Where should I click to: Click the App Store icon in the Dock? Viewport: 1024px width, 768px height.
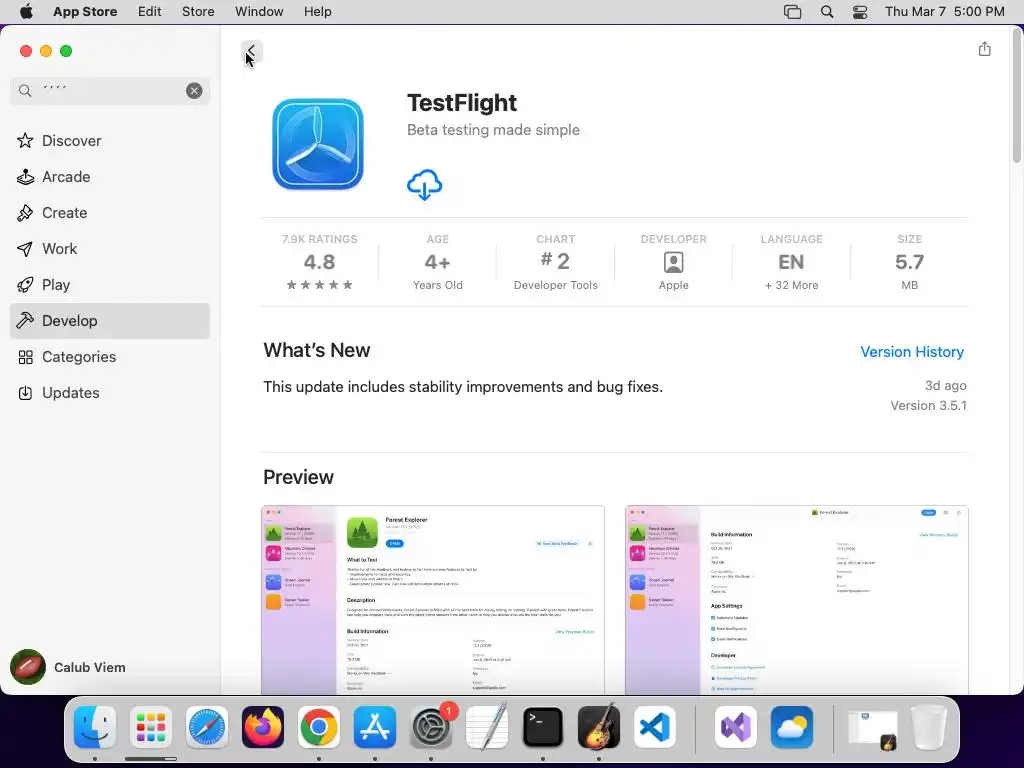[x=375, y=727]
